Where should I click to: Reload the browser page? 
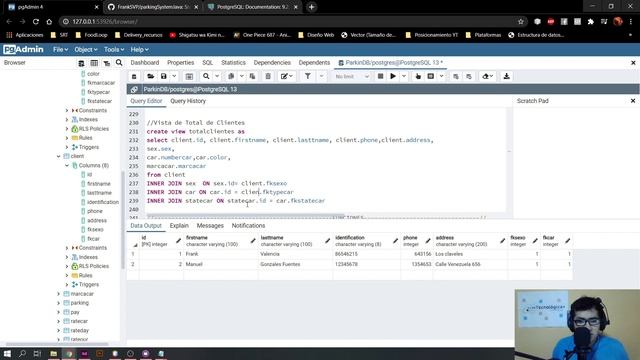coord(36,22)
